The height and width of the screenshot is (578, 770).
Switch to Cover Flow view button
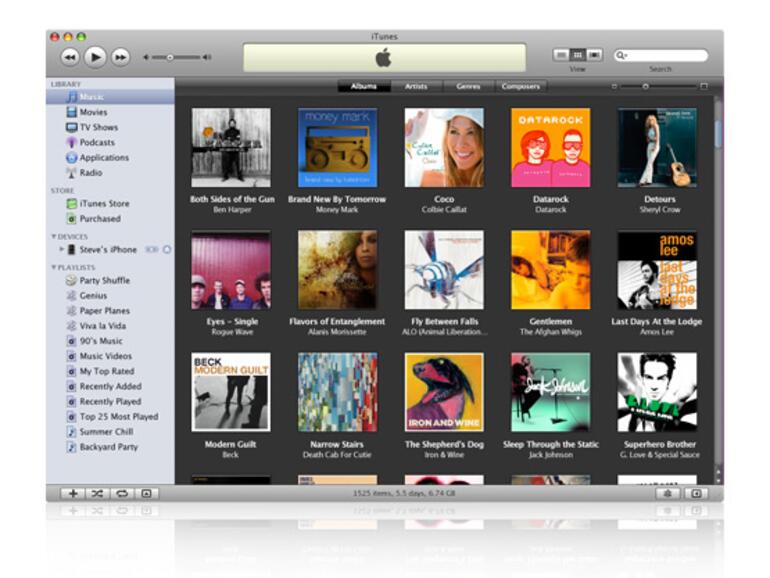pos(595,55)
